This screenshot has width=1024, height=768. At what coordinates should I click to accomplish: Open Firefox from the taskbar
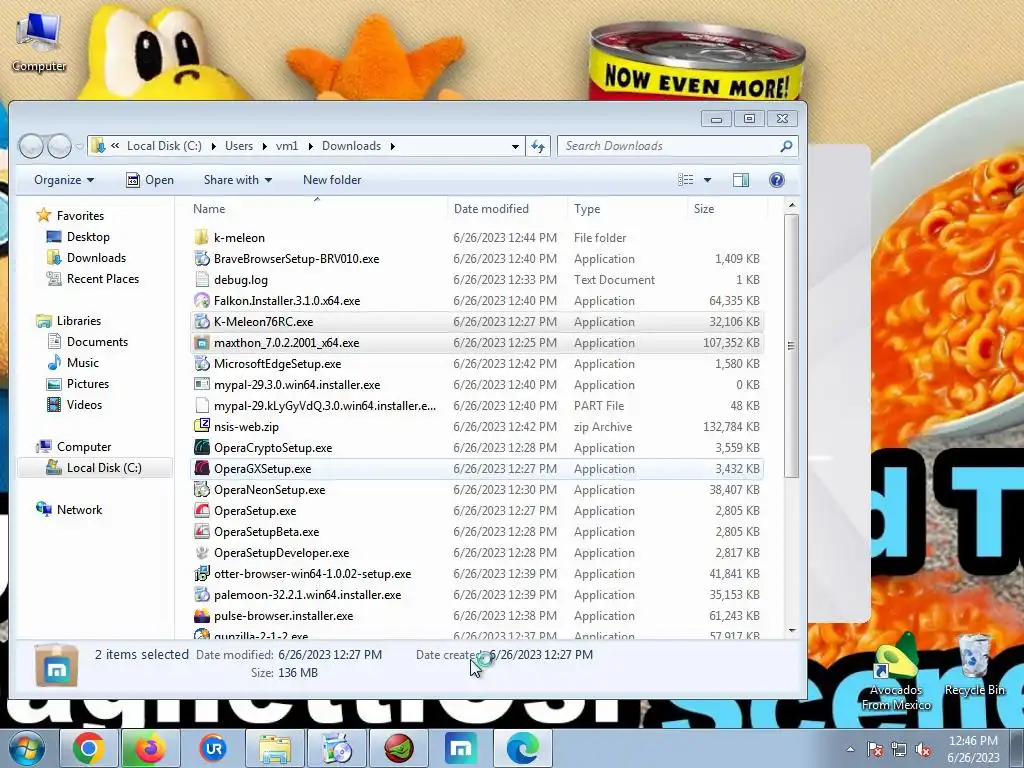pyautogui.click(x=150, y=748)
